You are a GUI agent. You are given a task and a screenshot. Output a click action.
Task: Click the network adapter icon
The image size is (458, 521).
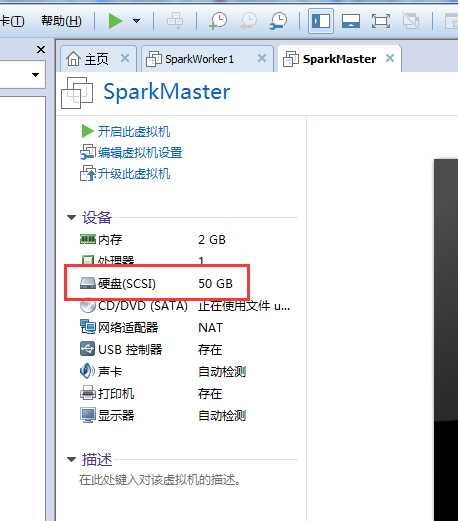coord(88,327)
